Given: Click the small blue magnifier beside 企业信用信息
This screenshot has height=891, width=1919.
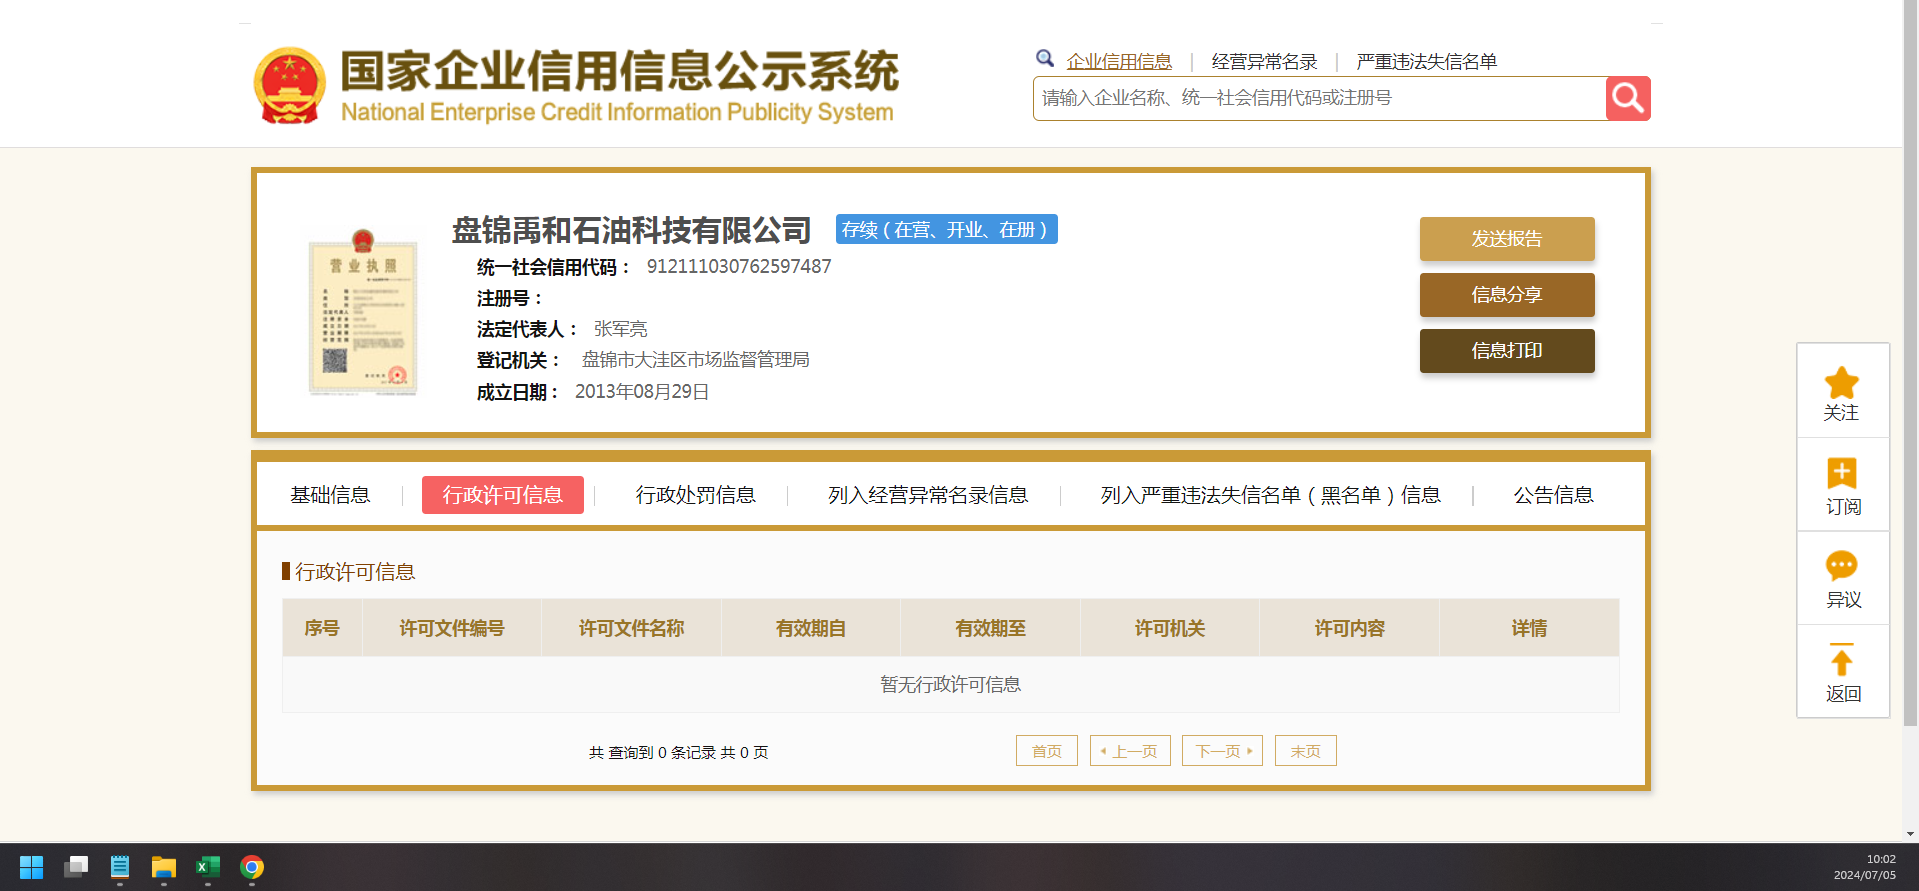Looking at the screenshot, I should (x=1045, y=59).
